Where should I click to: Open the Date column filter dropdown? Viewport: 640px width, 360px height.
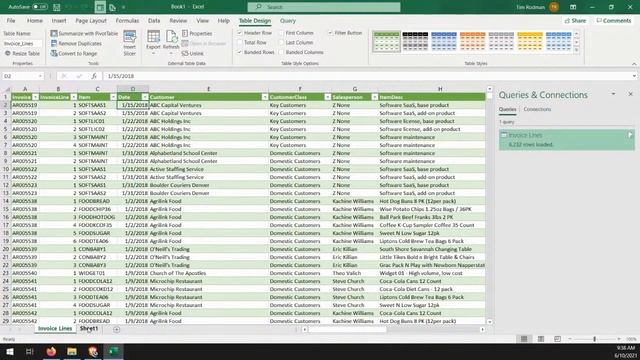(145, 97)
